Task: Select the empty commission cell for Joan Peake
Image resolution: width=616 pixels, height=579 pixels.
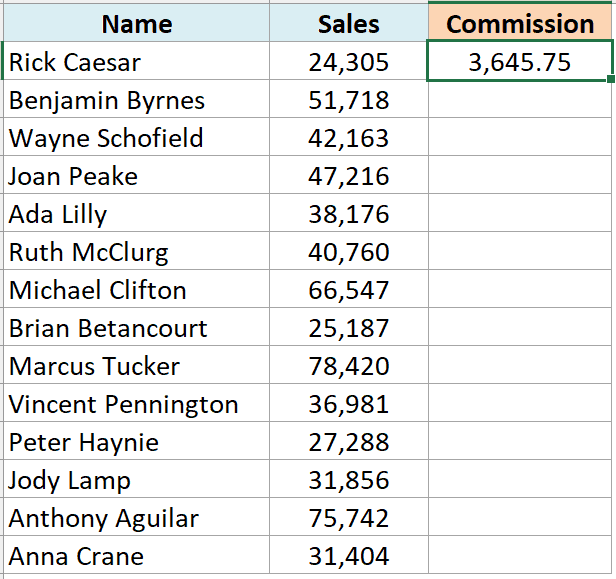Action: pos(519,175)
